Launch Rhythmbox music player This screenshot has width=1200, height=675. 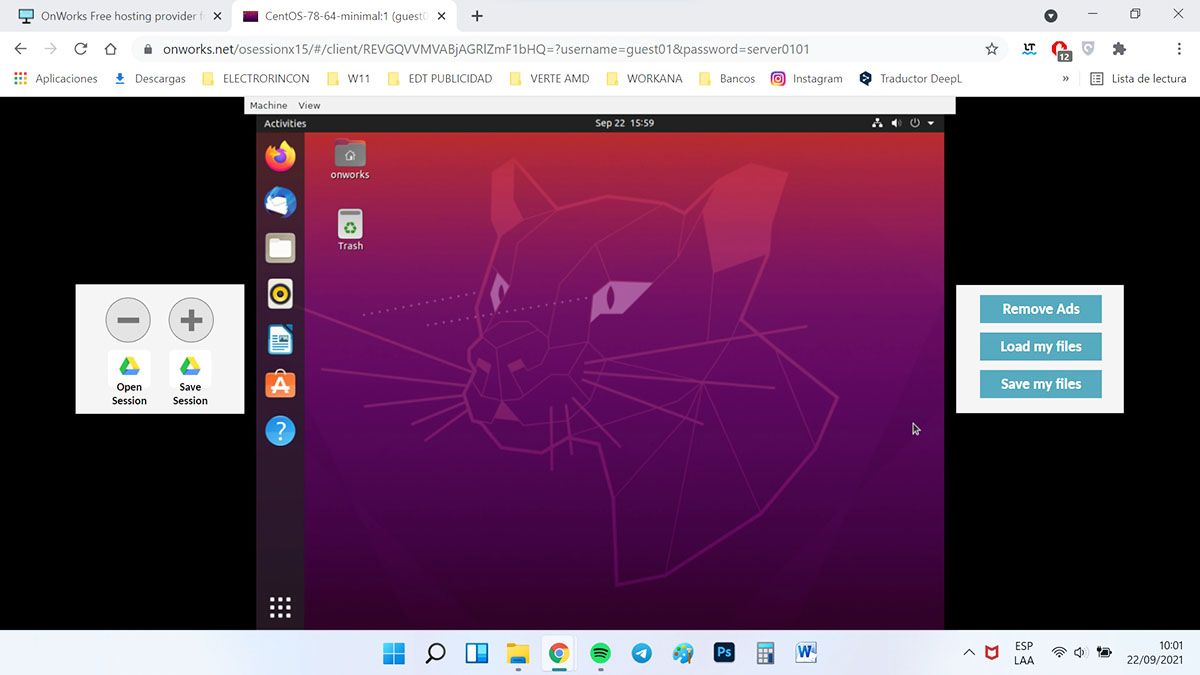click(280, 294)
